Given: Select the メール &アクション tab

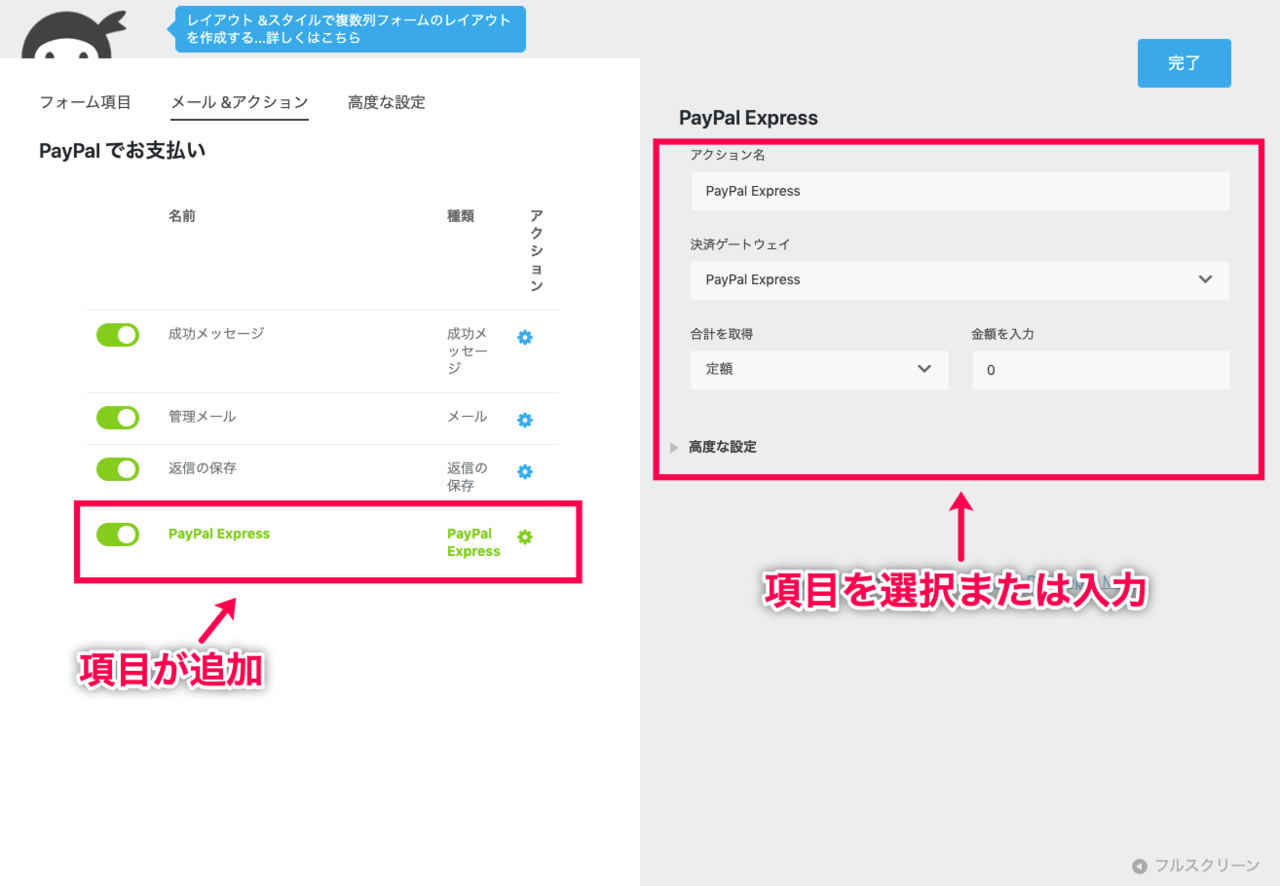Looking at the screenshot, I should pyautogui.click(x=240, y=102).
